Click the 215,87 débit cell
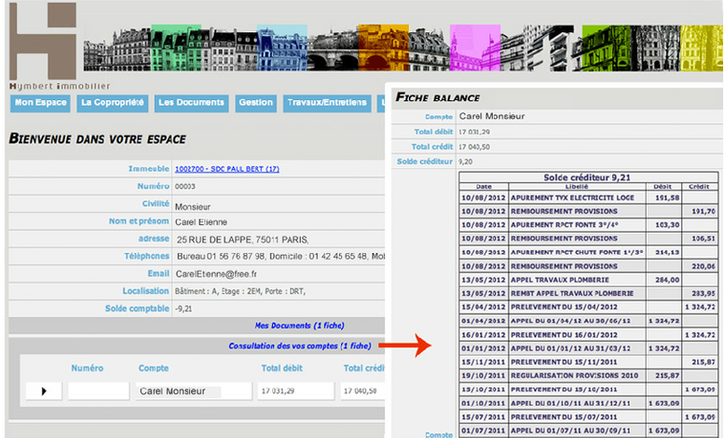Screen dimensions: 724x438 point(664,376)
